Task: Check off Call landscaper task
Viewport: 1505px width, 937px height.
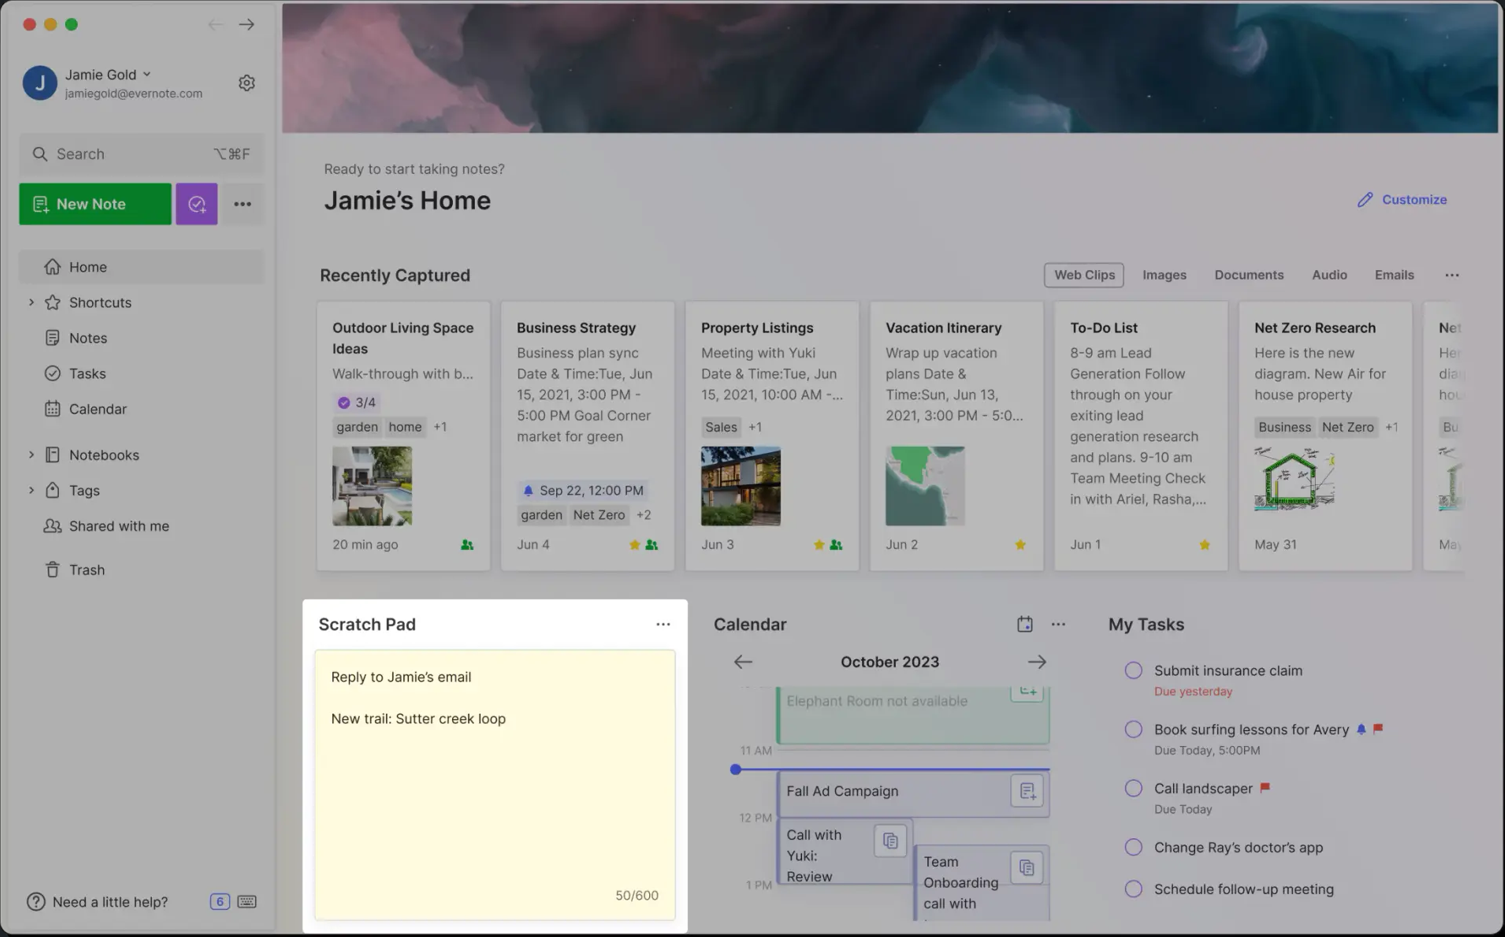Action: click(x=1133, y=788)
